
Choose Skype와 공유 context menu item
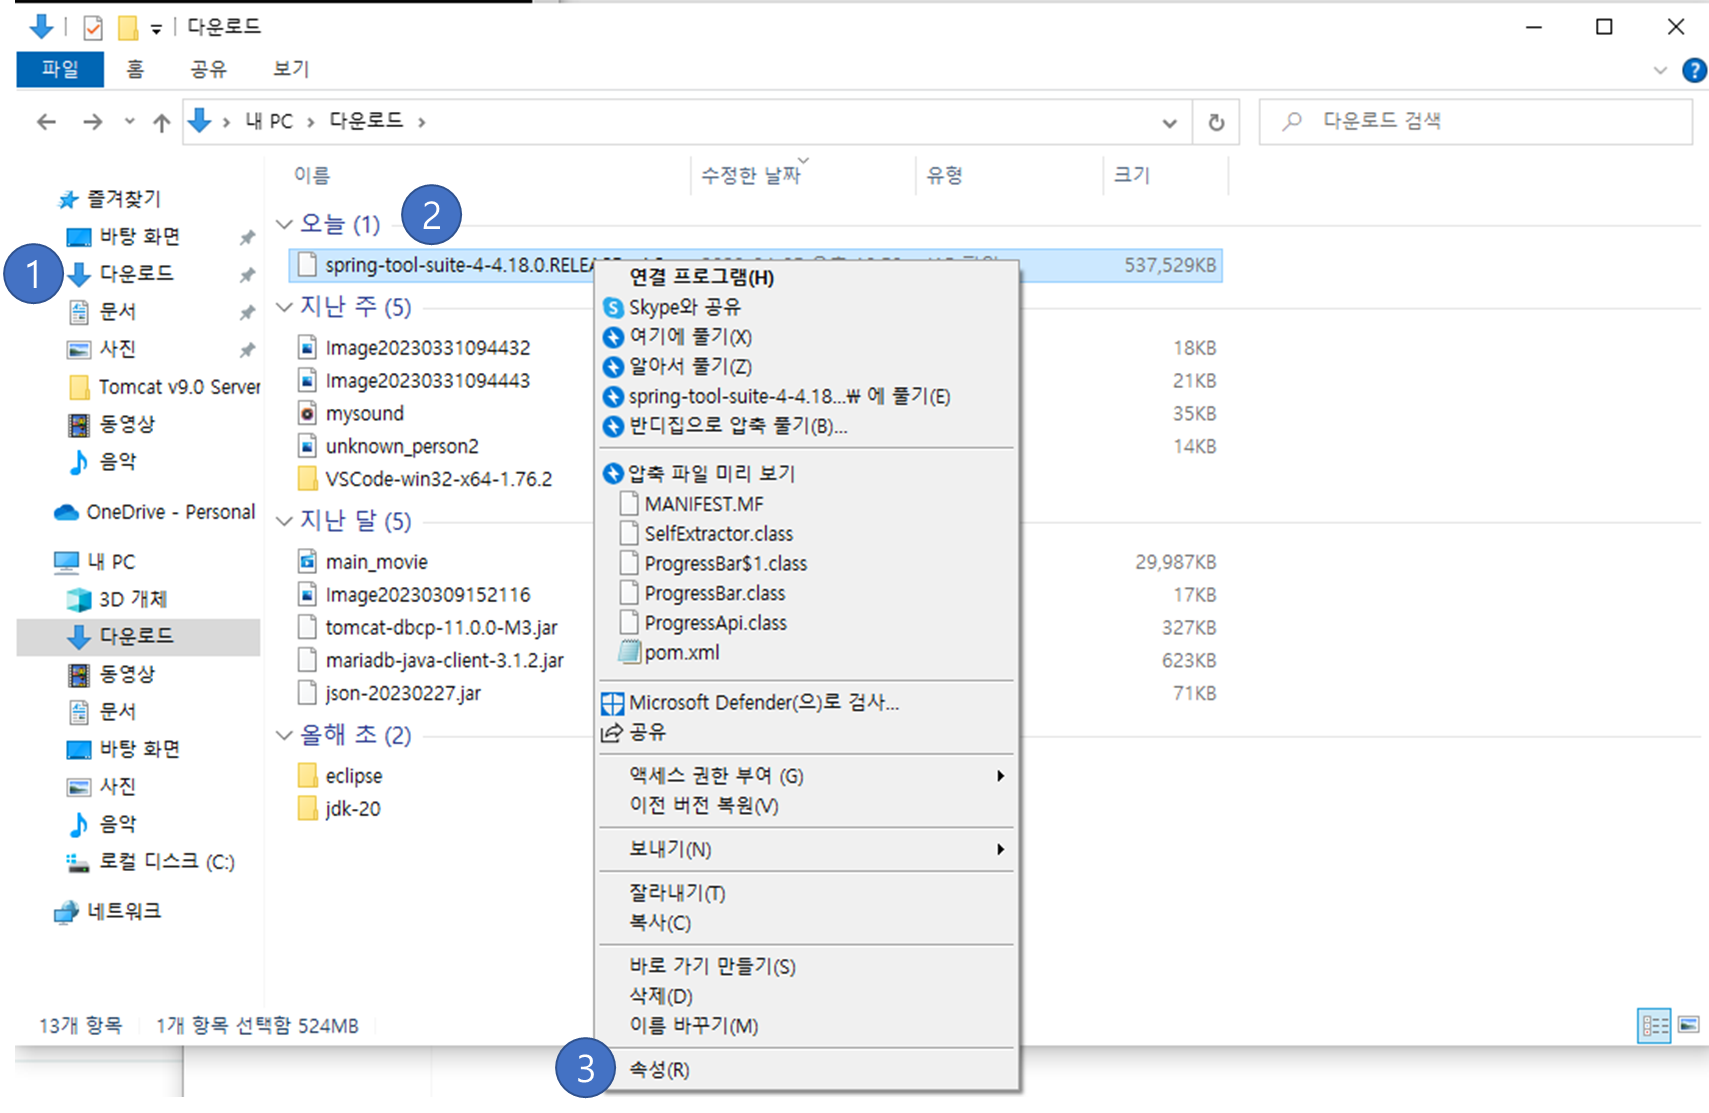[806, 307]
